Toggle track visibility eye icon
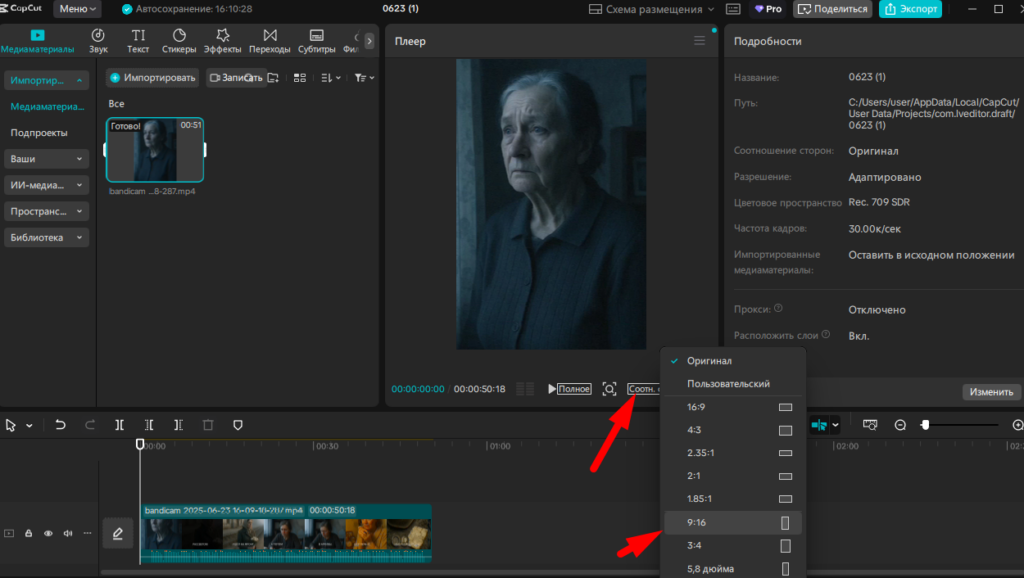The height and width of the screenshot is (578, 1024). pos(48,534)
